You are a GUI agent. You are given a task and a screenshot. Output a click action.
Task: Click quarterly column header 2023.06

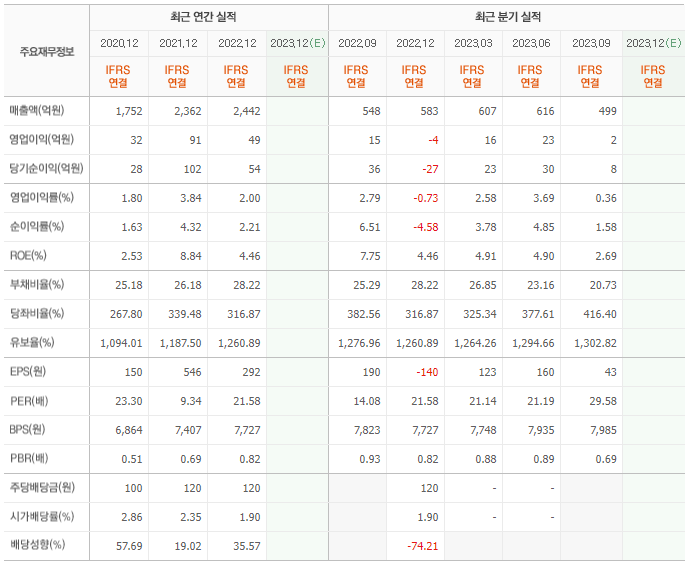tap(531, 43)
